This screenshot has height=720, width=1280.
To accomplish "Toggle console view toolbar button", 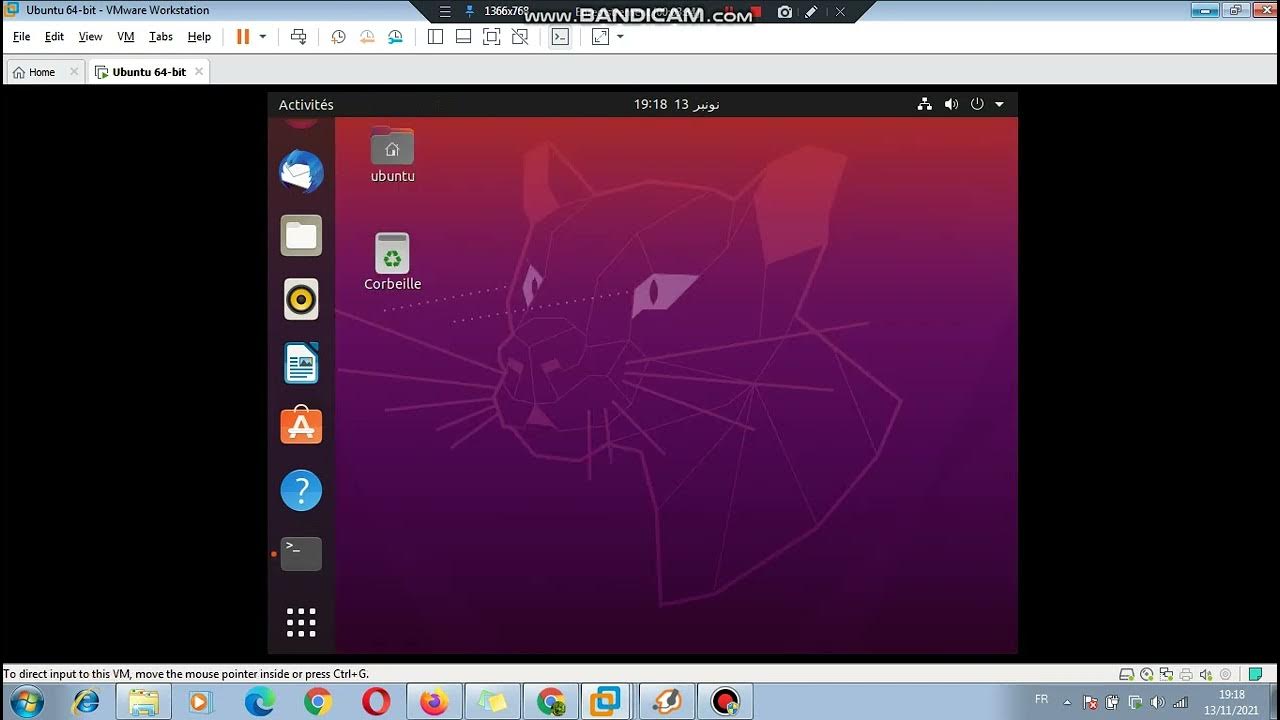I will tap(560, 37).
